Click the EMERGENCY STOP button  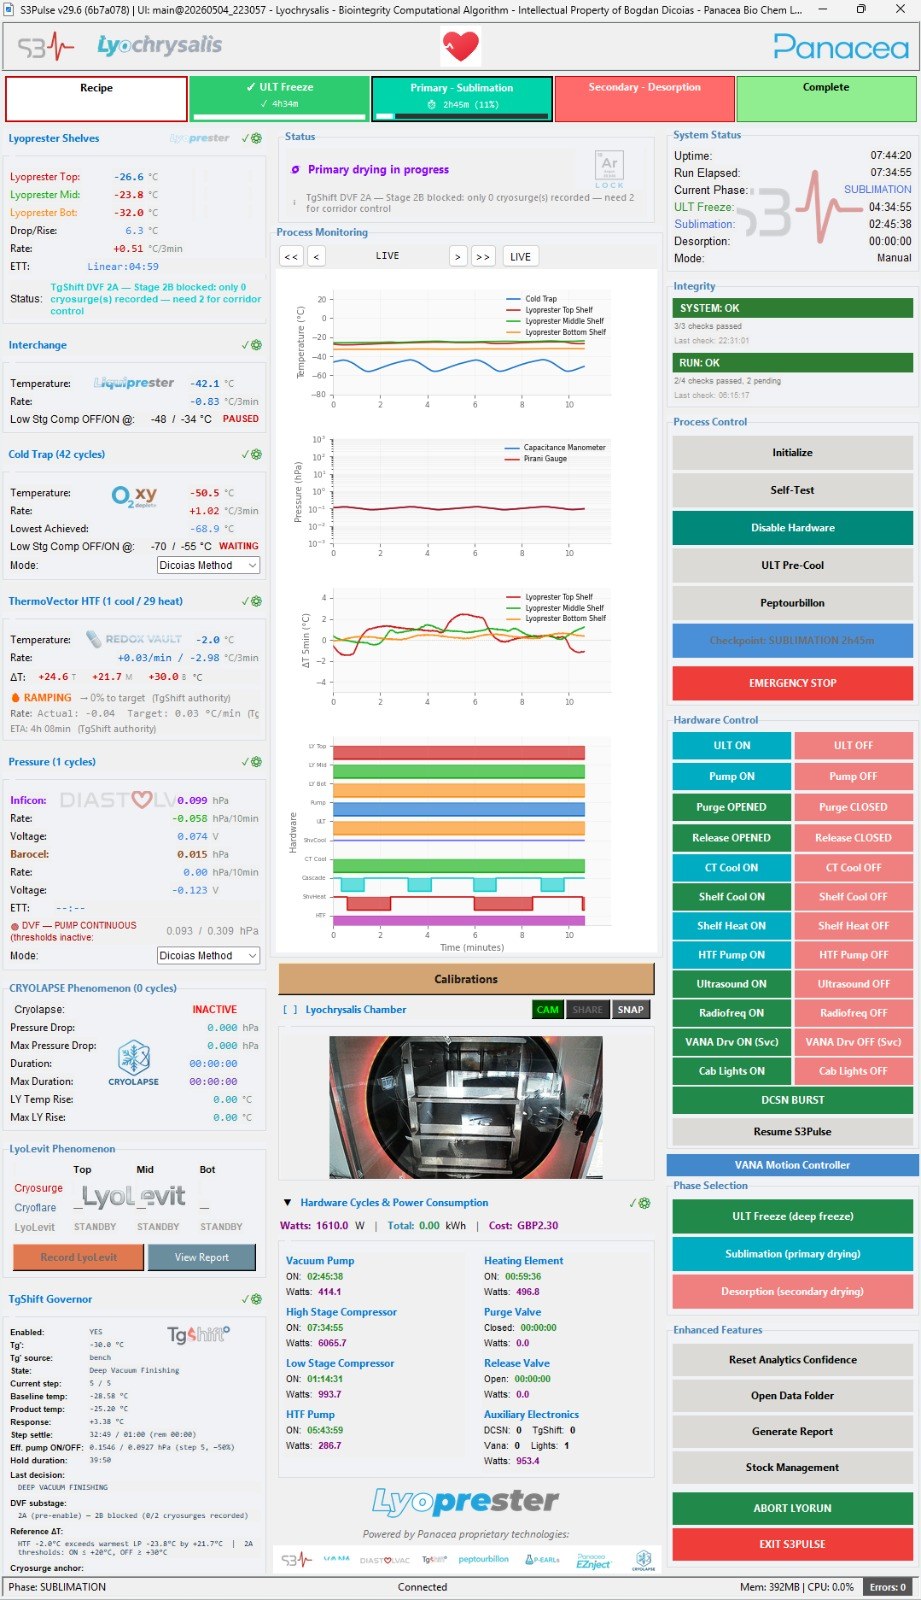tap(793, 683)
